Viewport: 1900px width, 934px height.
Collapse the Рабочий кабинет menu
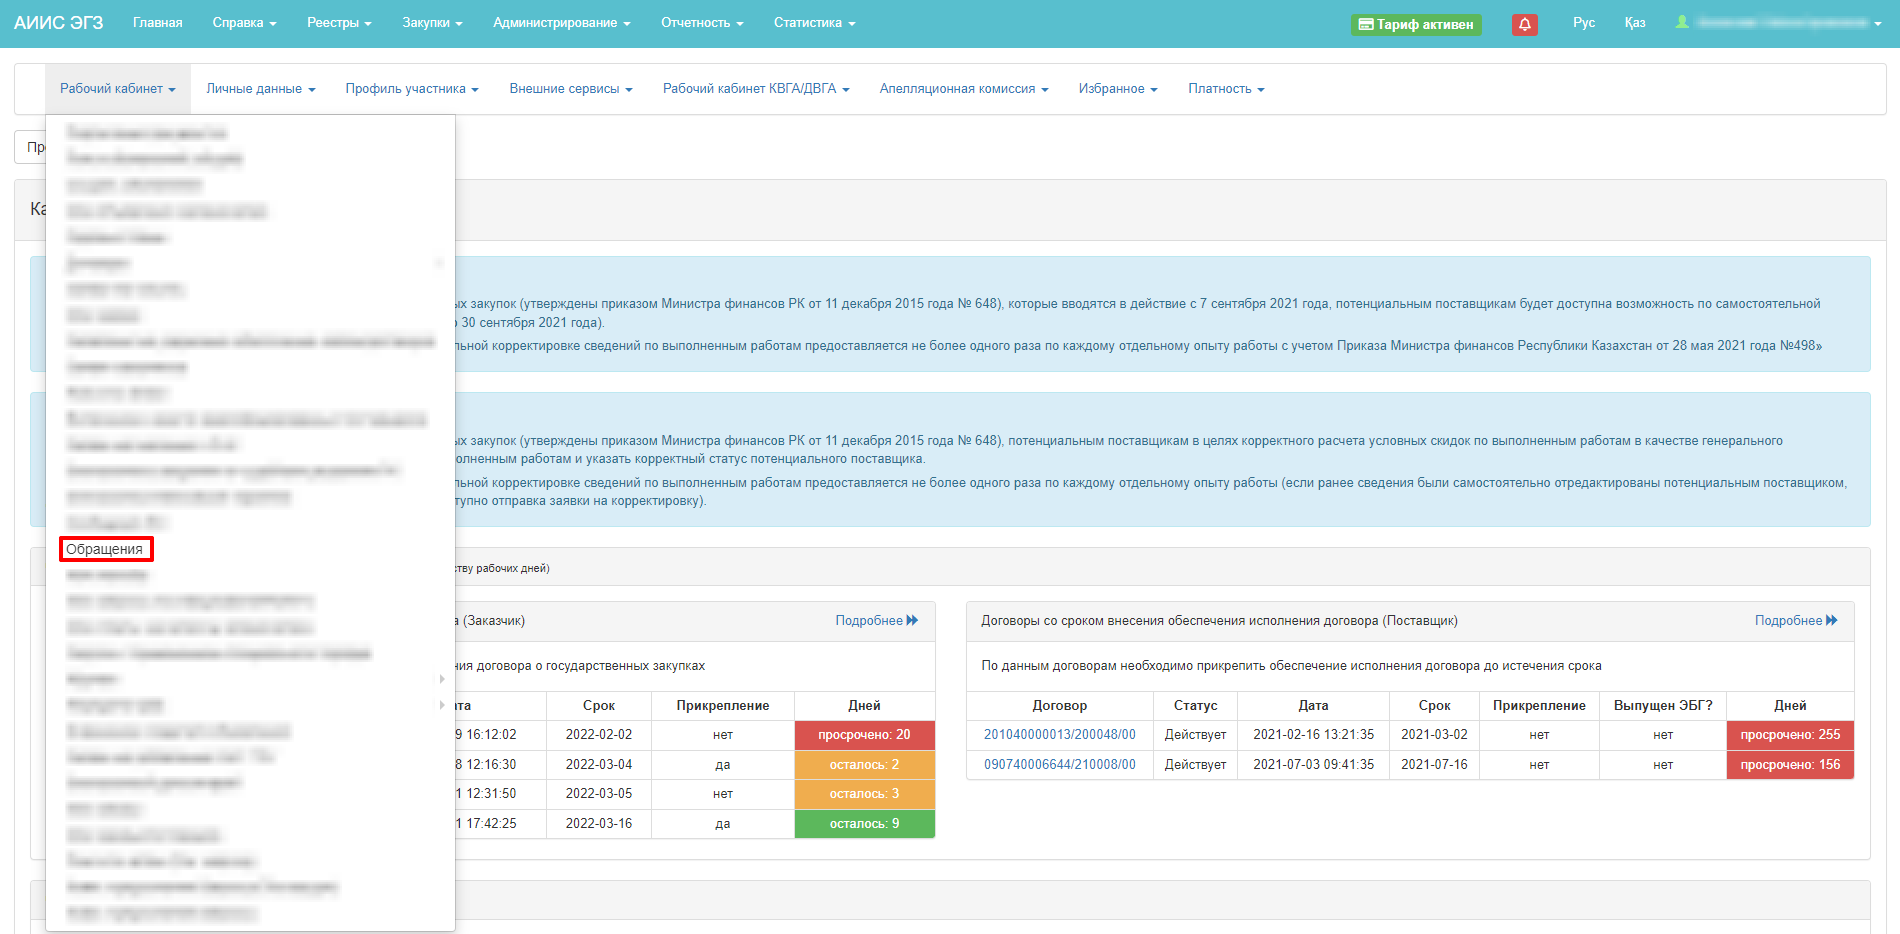(x=118, y=89)
